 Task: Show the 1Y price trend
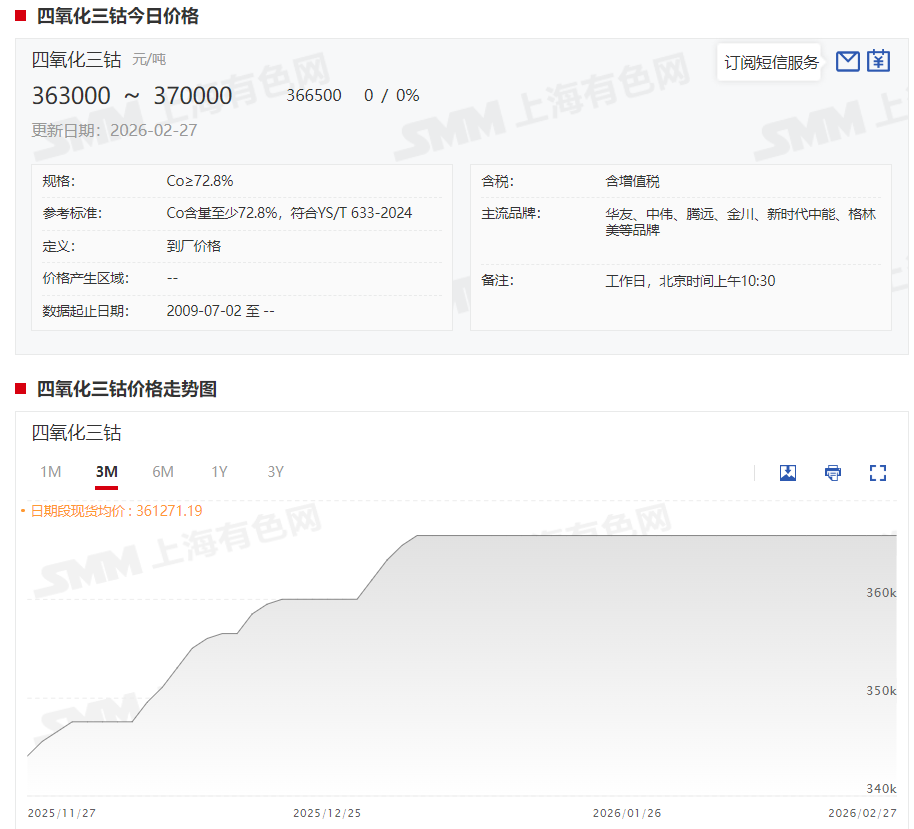[219, 472]
